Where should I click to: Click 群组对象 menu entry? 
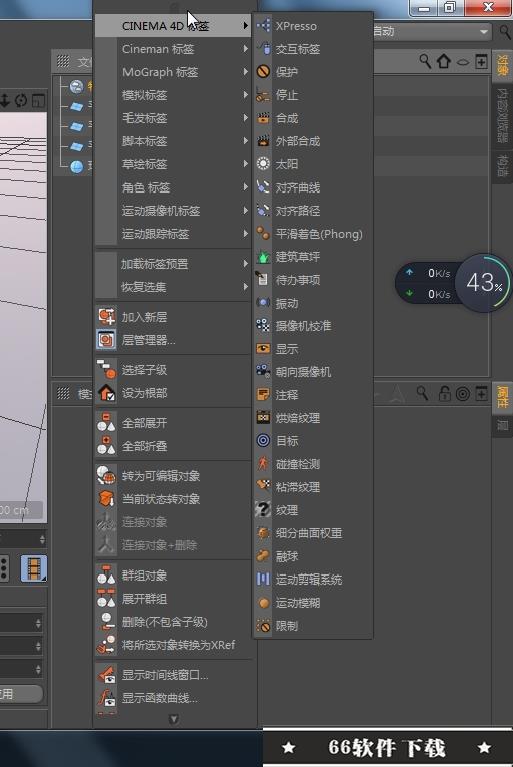(173, 576)
